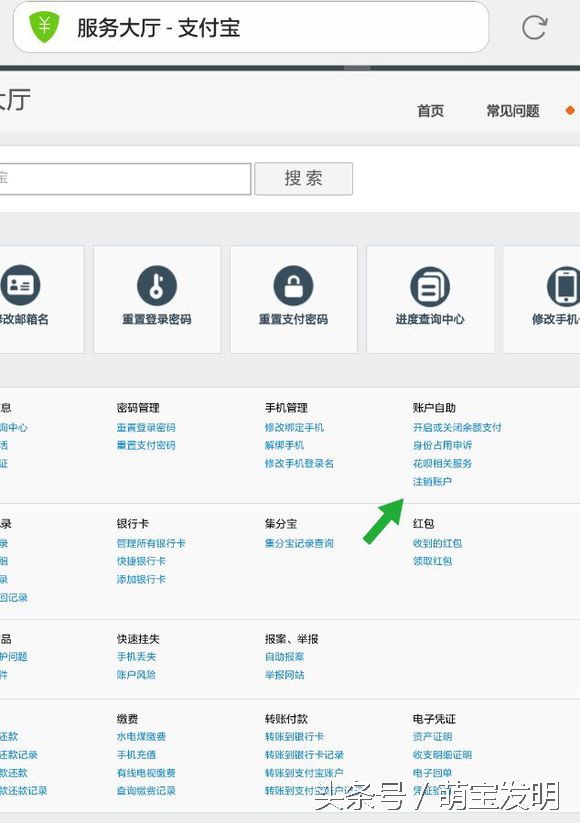
Task: Click the 快速挂失 section heading
Action: (138, 639)
